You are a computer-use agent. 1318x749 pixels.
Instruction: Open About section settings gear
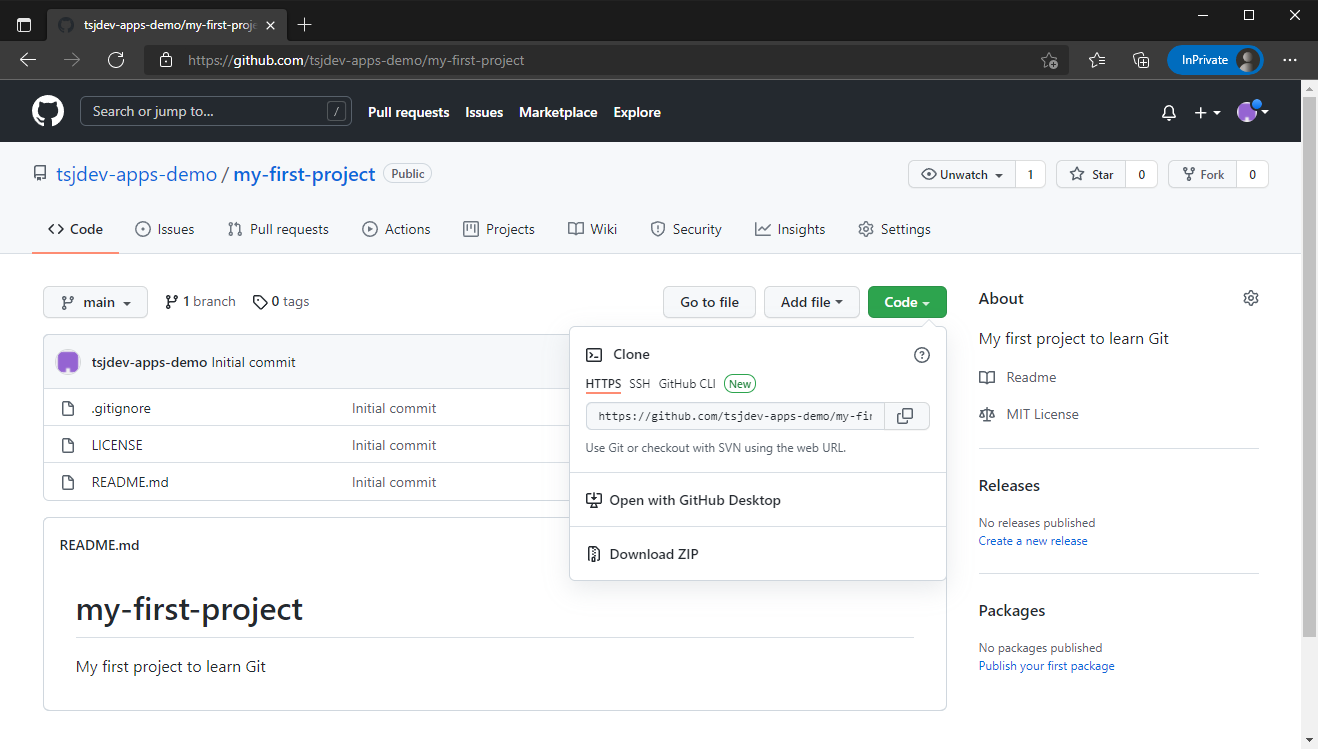pos(1250,298)
